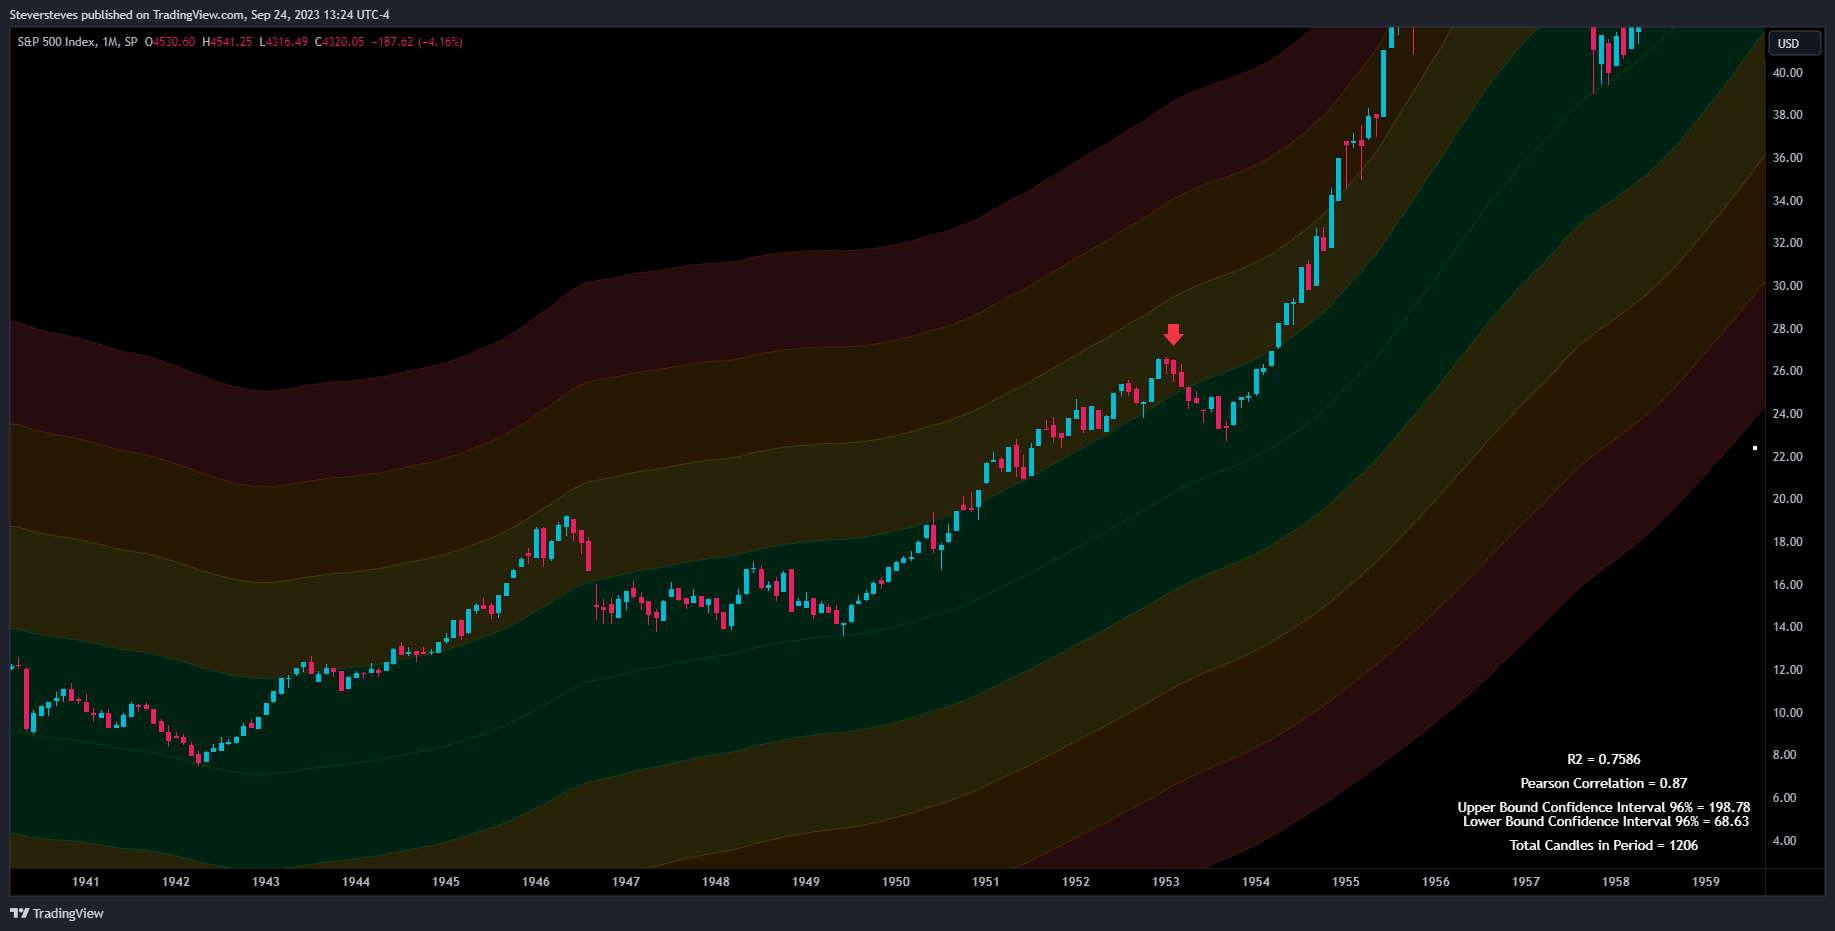Image resolution: width=1835 pixels, height=931 pixels.
Task: Click the R2 = 0.7586 statistic
Action: tap(1604, 759)
